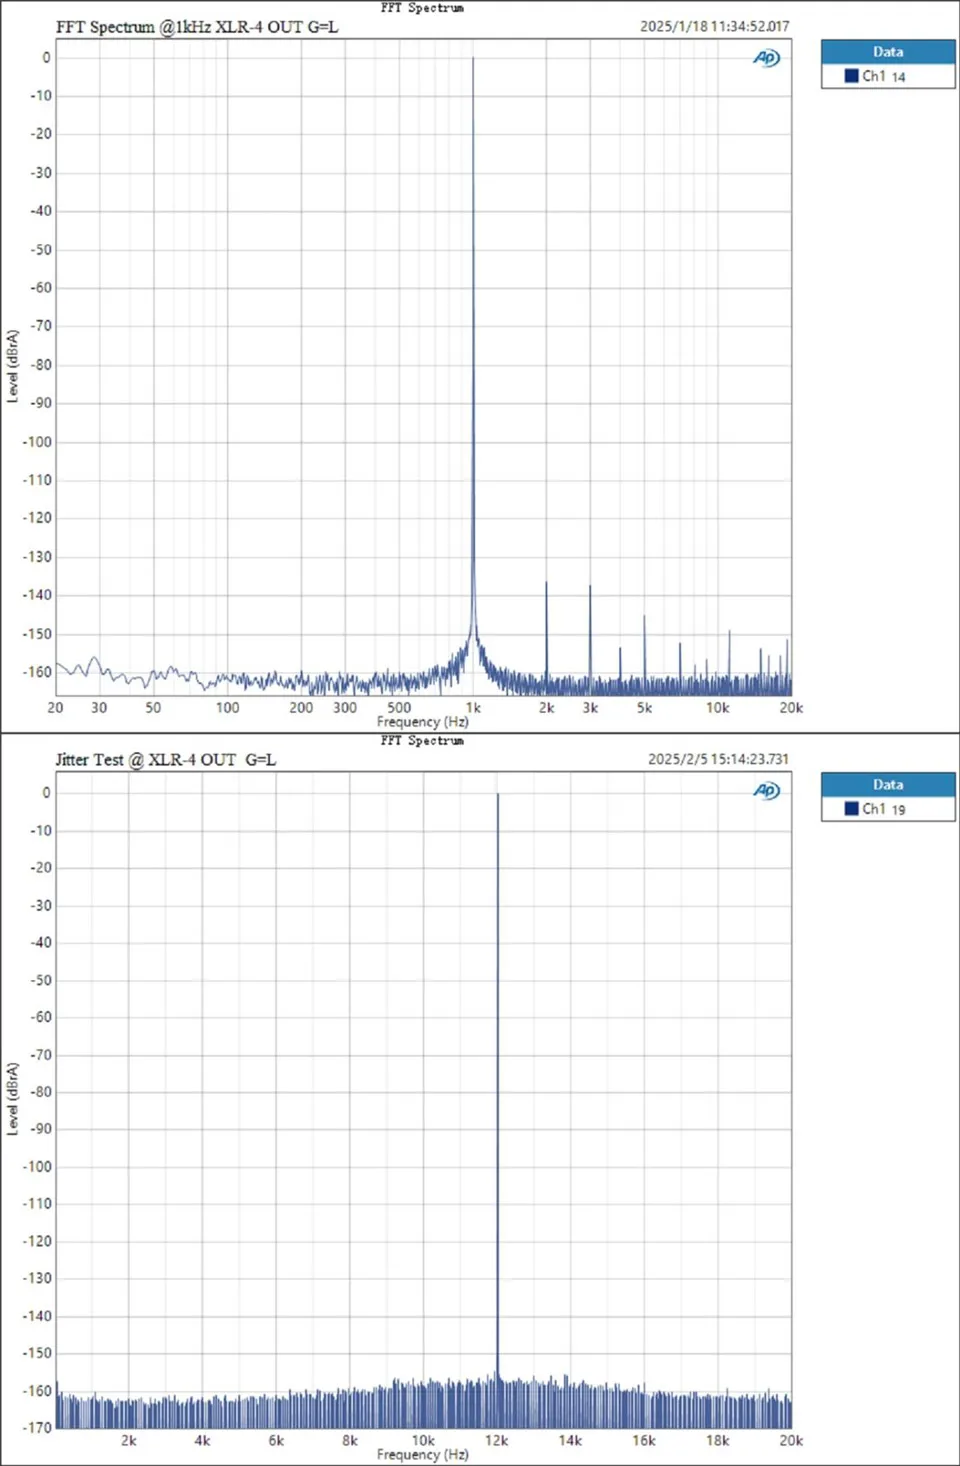960x1466 pixels.
Task: Click the FFT Spectrum @1kHz XLR-4 OUT title
Action: [197, 27]
